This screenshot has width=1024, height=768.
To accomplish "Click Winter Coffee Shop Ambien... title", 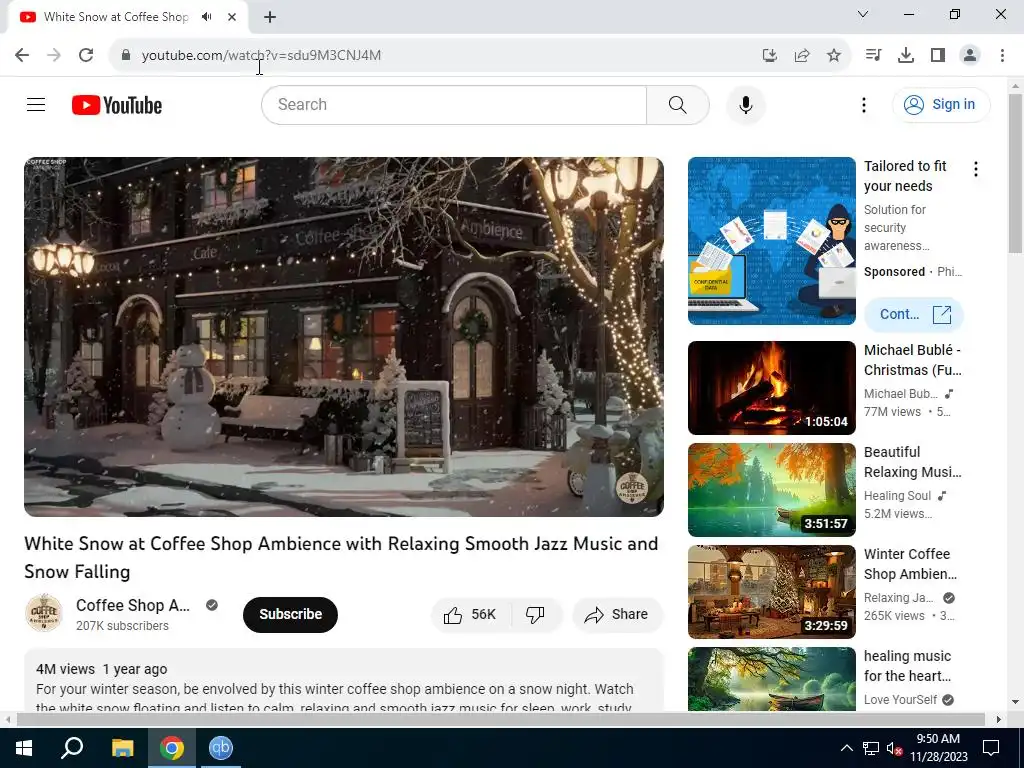I will 910,564.
